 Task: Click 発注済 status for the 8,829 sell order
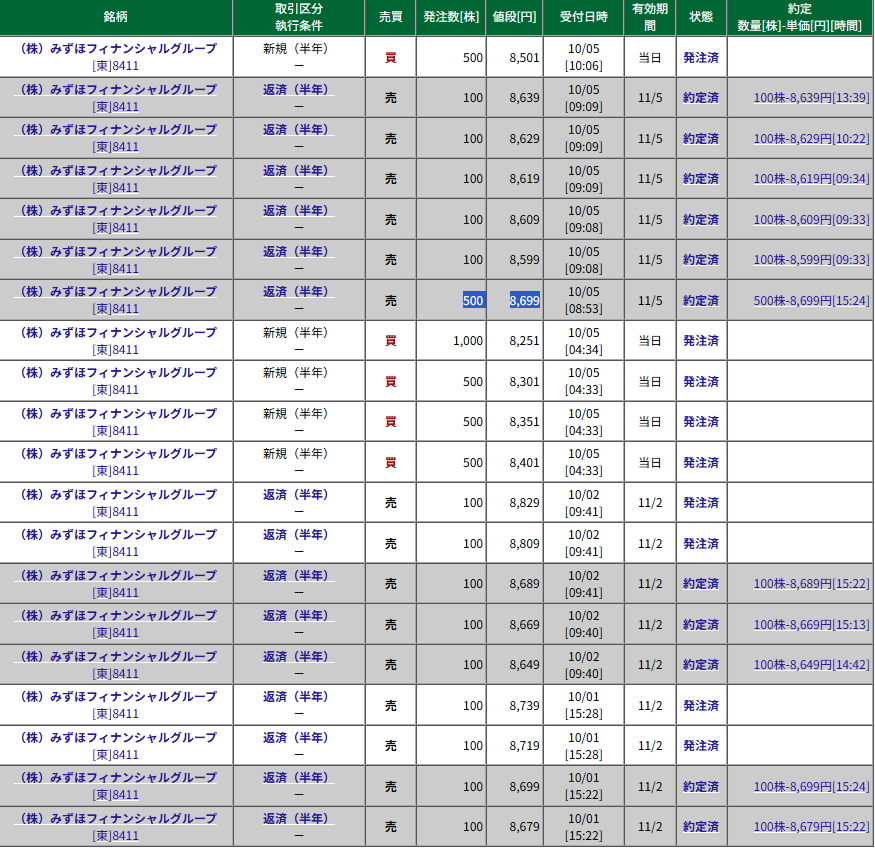701,502
